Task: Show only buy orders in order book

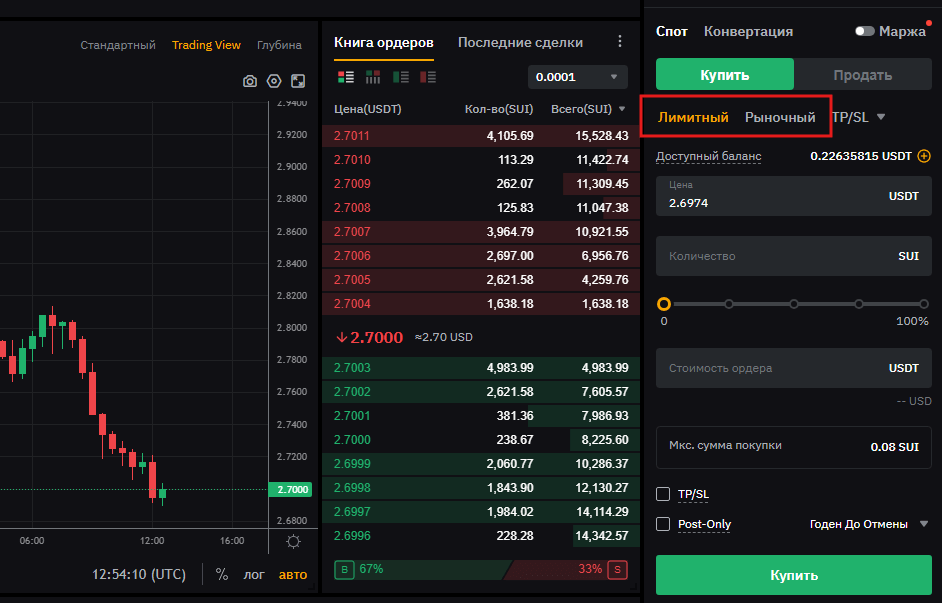Action: point(401,77)
